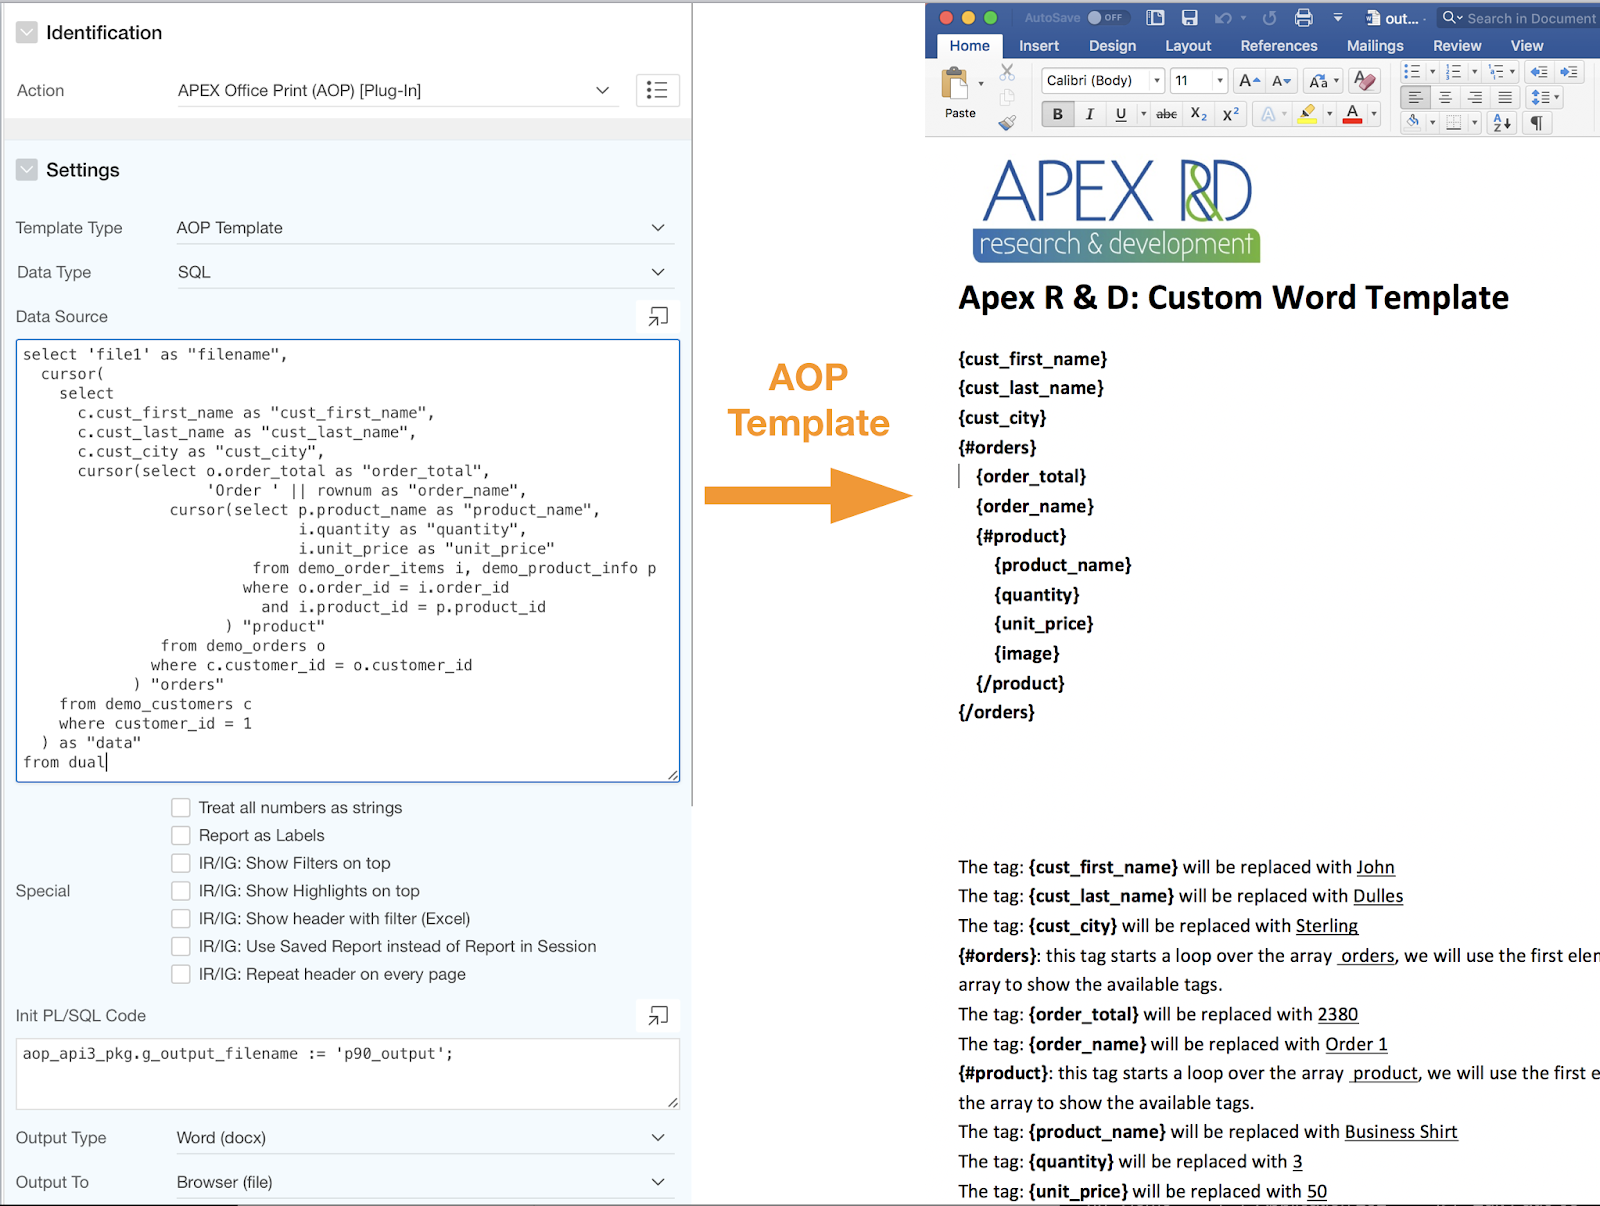
Task: Click the Format Painter brush icon
Action: click(x=1007, y=122)
